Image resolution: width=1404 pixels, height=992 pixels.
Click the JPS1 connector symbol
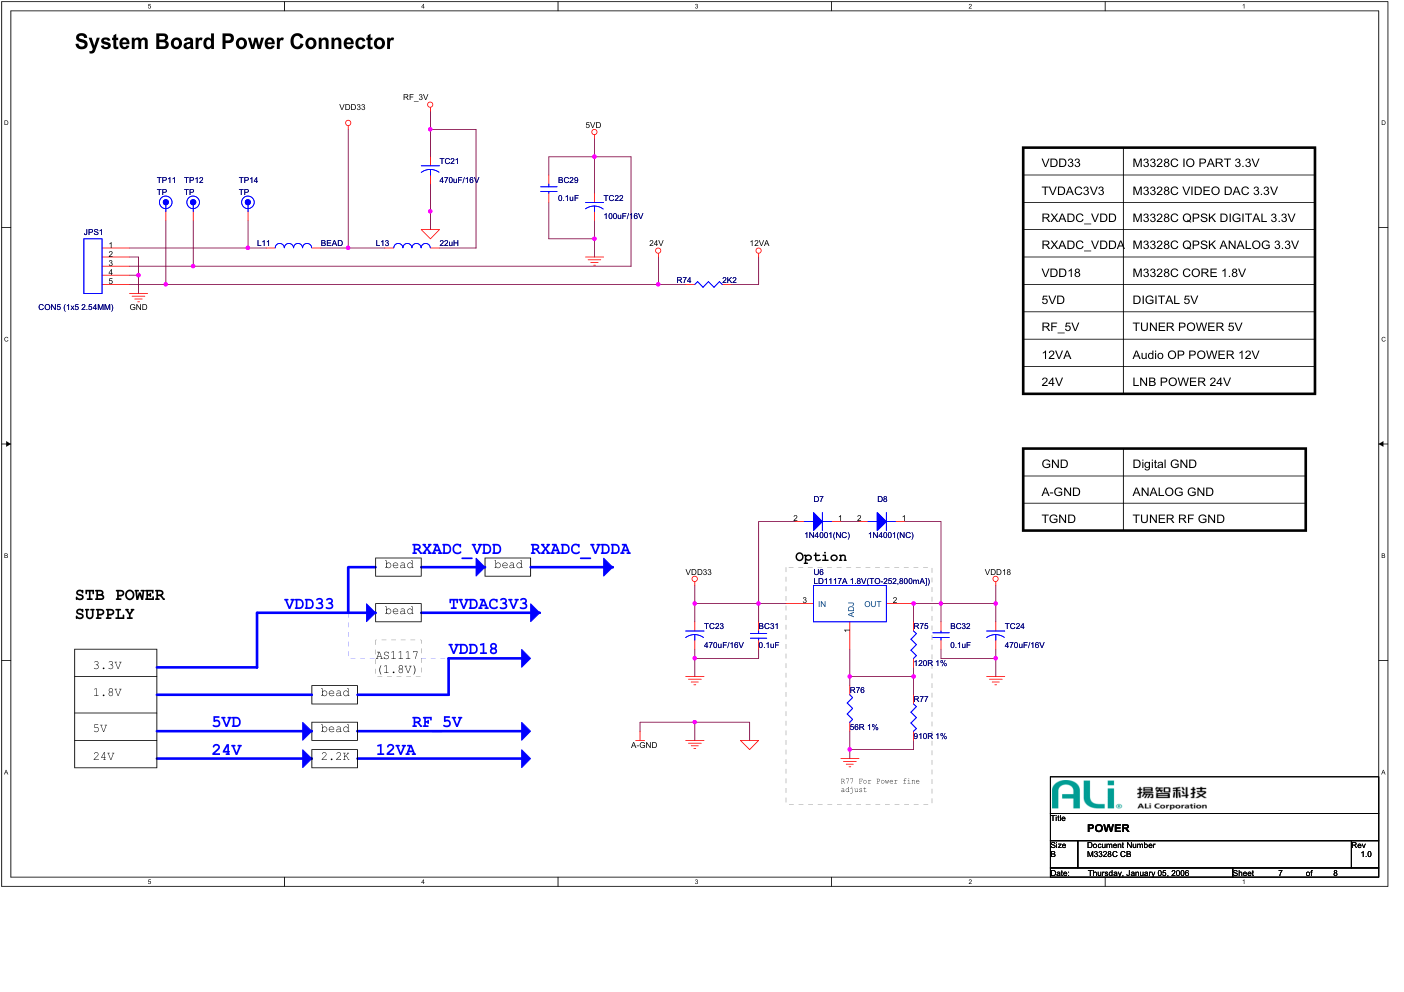pos(93,266)
